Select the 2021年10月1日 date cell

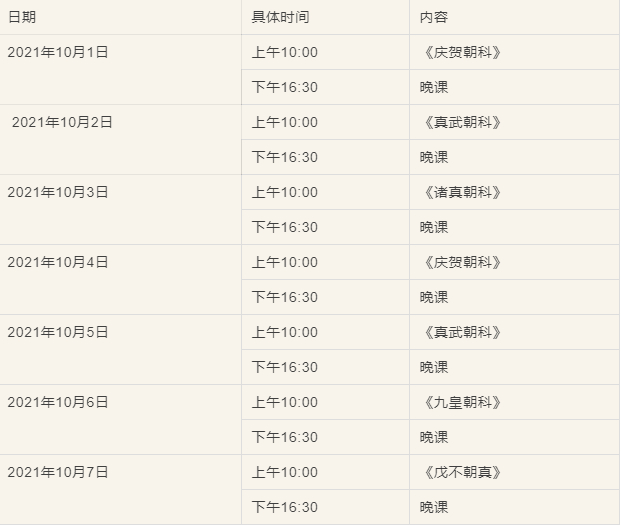(x=58, y=52)
